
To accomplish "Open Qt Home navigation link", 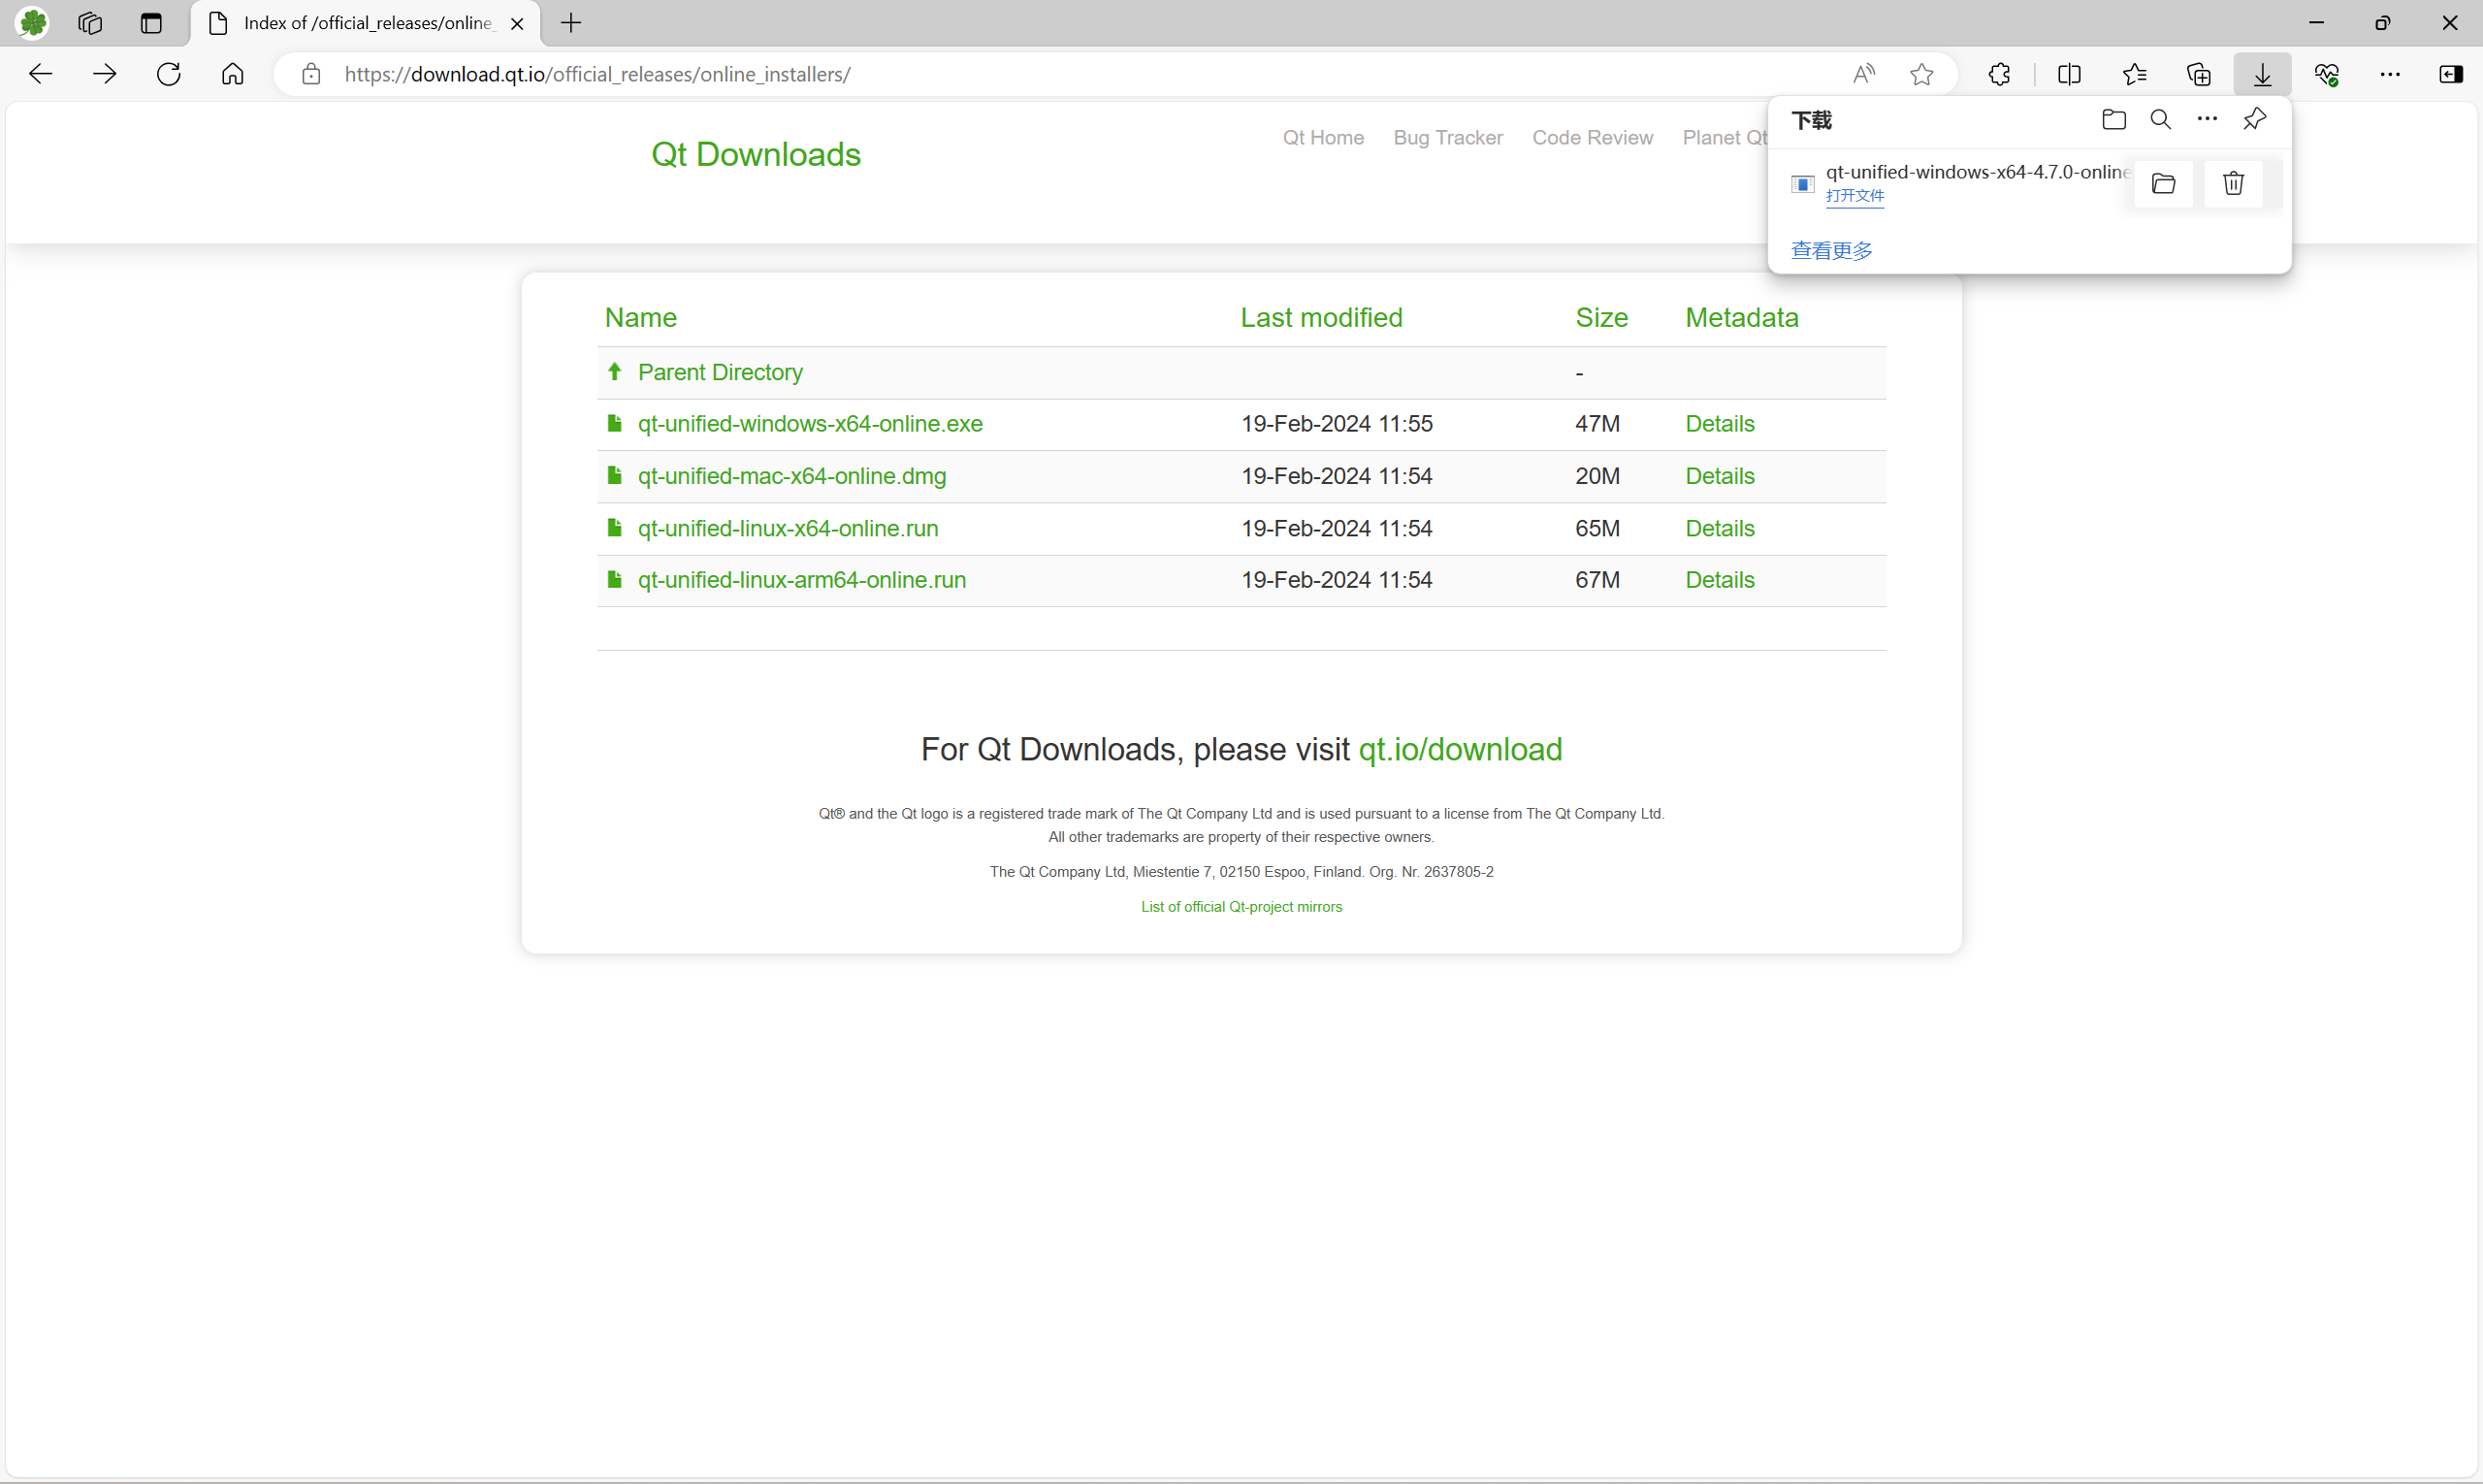I will coord(1323,138).
